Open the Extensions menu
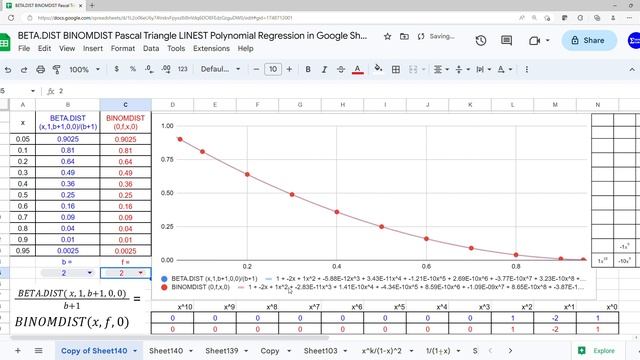This screenshot has height=360, width=640. [211, 48]
